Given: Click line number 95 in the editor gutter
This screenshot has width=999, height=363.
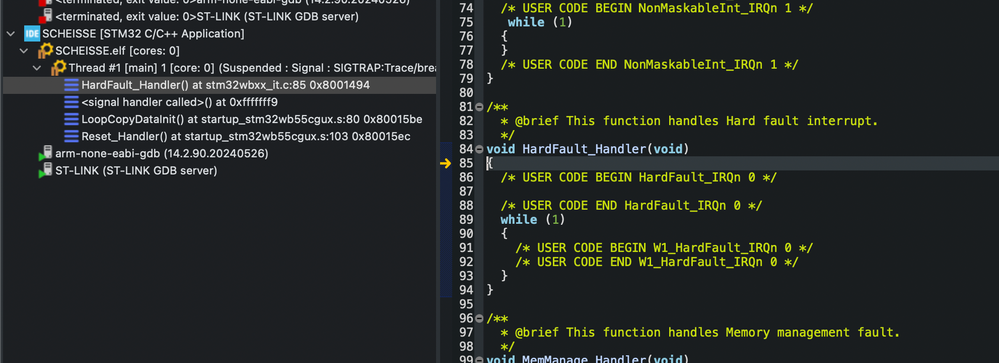Looking at the screenshot, I should tap(466, 304).
